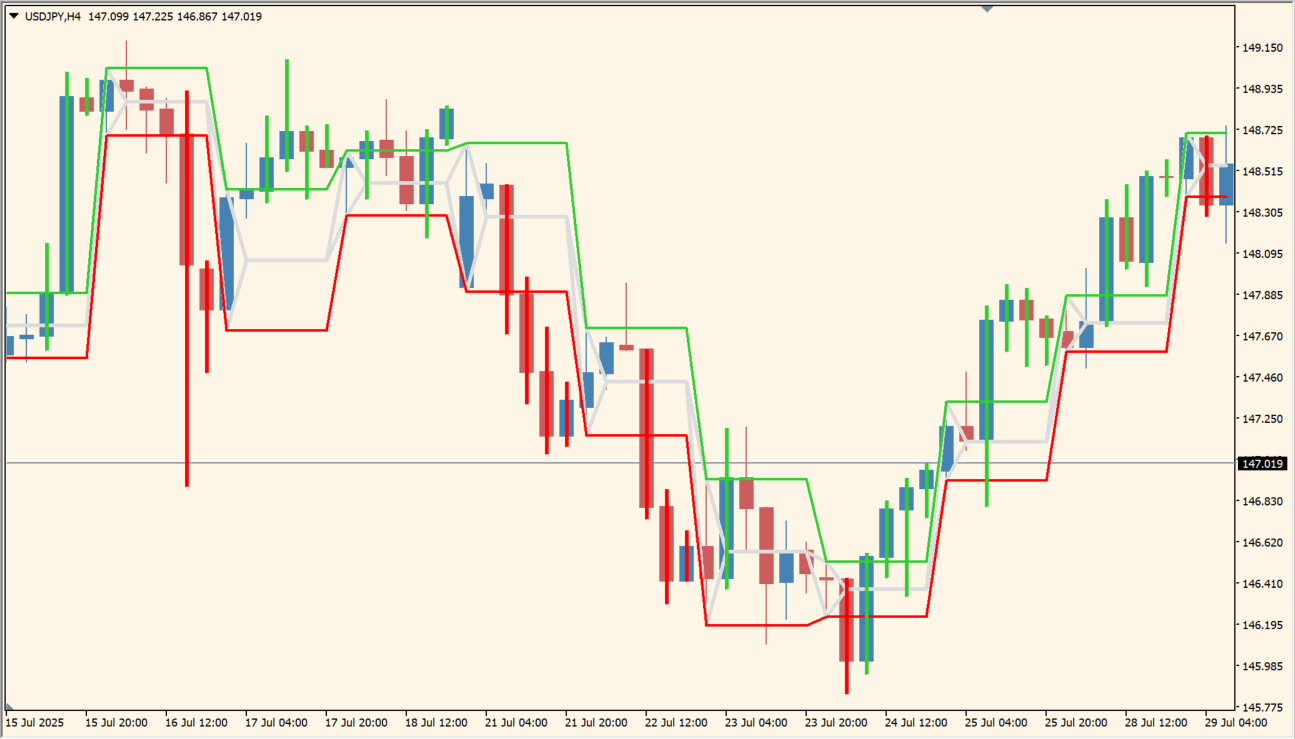
Task: Click the 149.150 price scale label
Action: pos(1262,48)
